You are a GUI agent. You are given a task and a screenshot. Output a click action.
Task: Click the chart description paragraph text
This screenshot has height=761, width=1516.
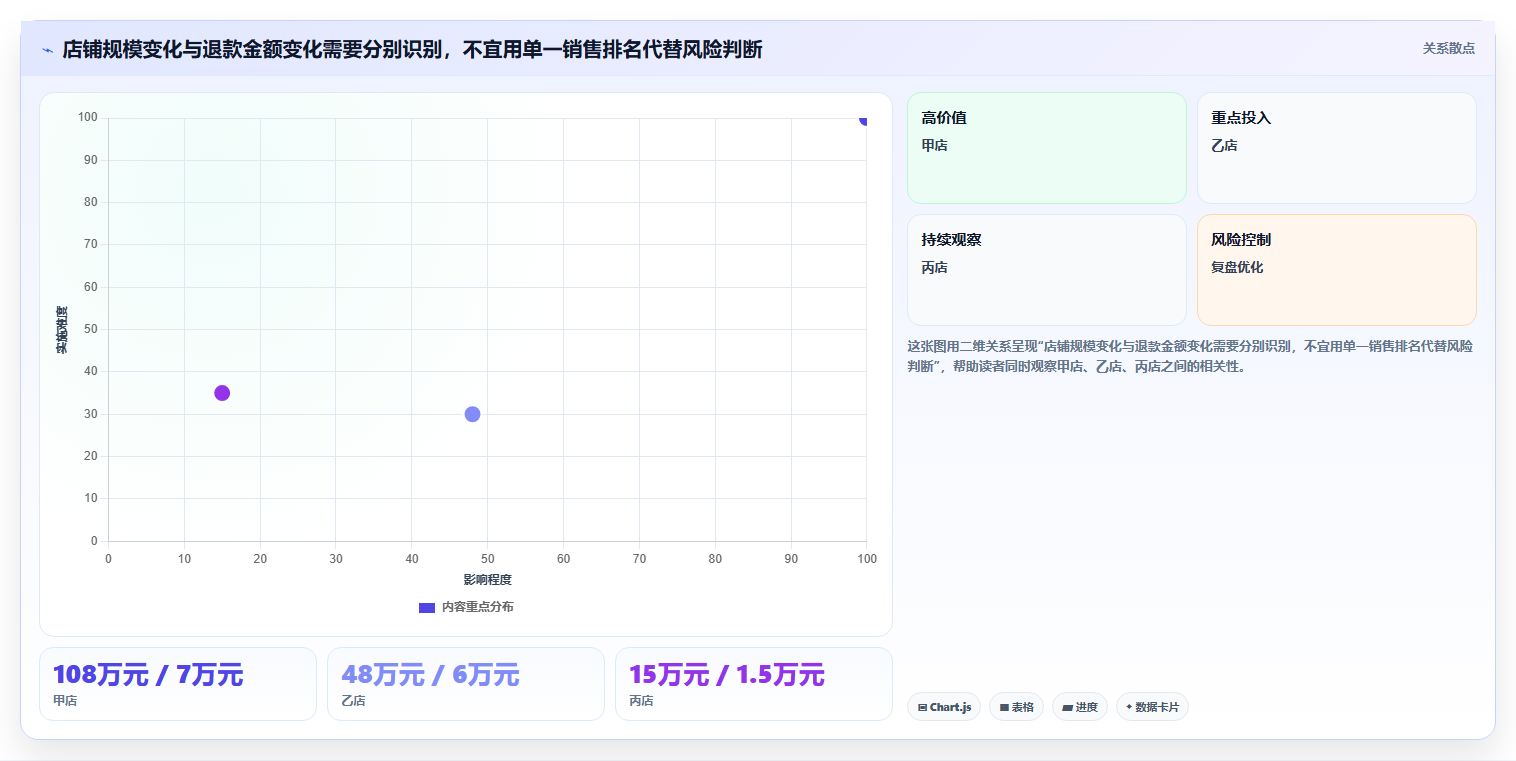pos(1190,356)
